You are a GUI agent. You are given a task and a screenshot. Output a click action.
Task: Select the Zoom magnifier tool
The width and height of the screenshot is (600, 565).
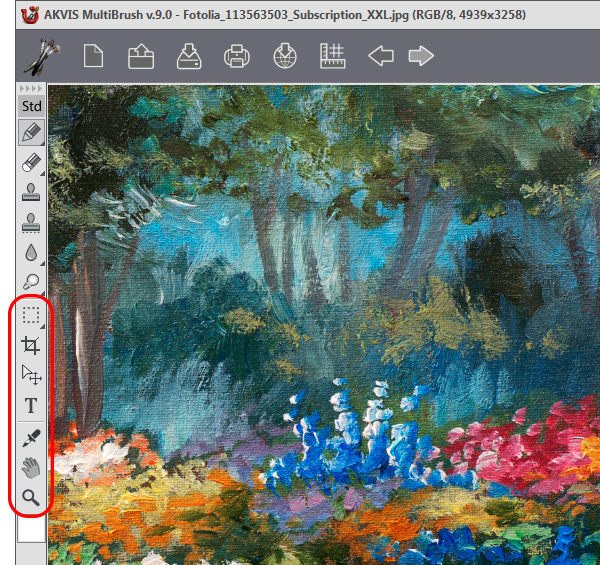coord(31,498)
